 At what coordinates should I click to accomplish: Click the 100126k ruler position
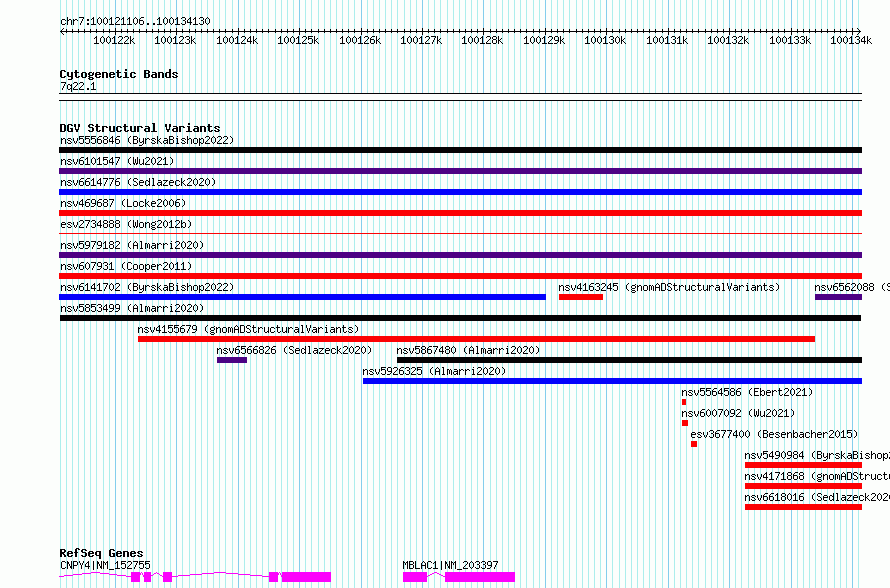click(360, 40)
